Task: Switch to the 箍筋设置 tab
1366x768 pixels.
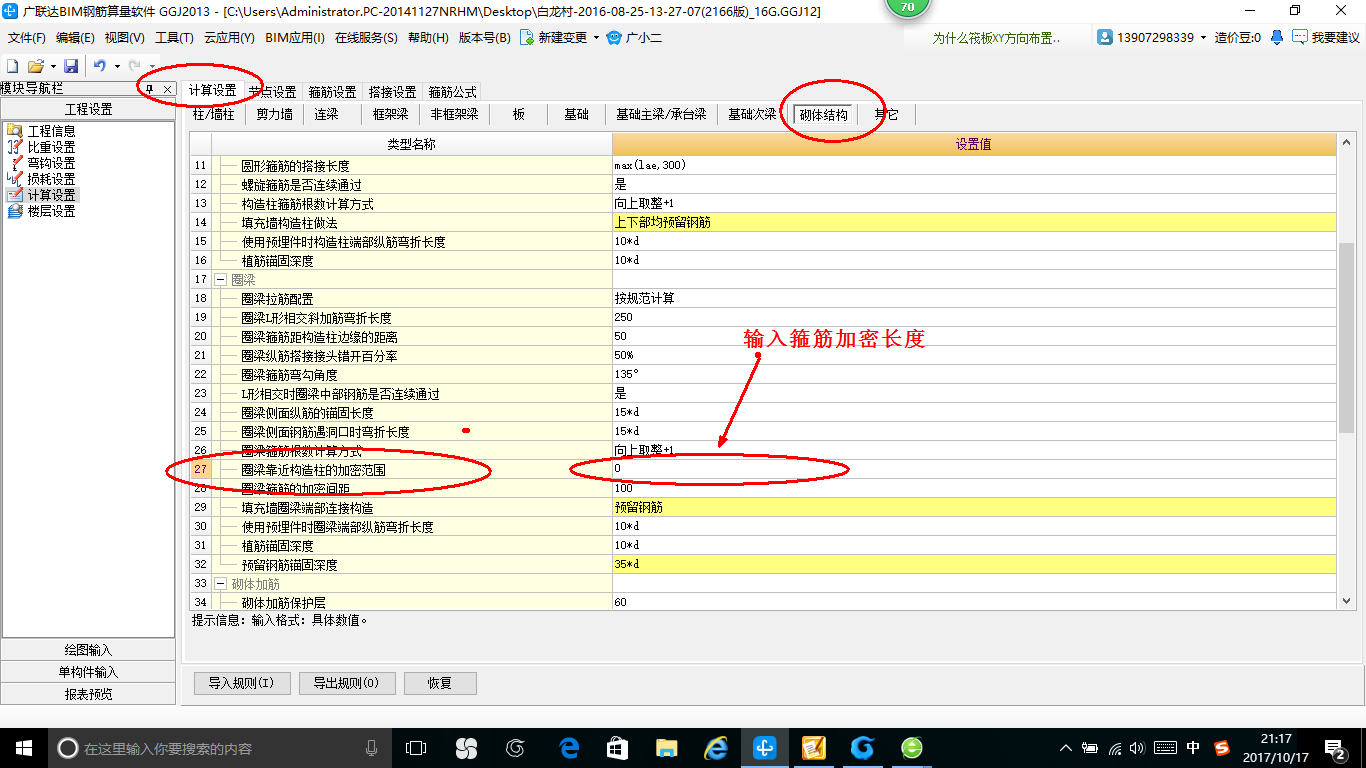Action: point(332,91)
